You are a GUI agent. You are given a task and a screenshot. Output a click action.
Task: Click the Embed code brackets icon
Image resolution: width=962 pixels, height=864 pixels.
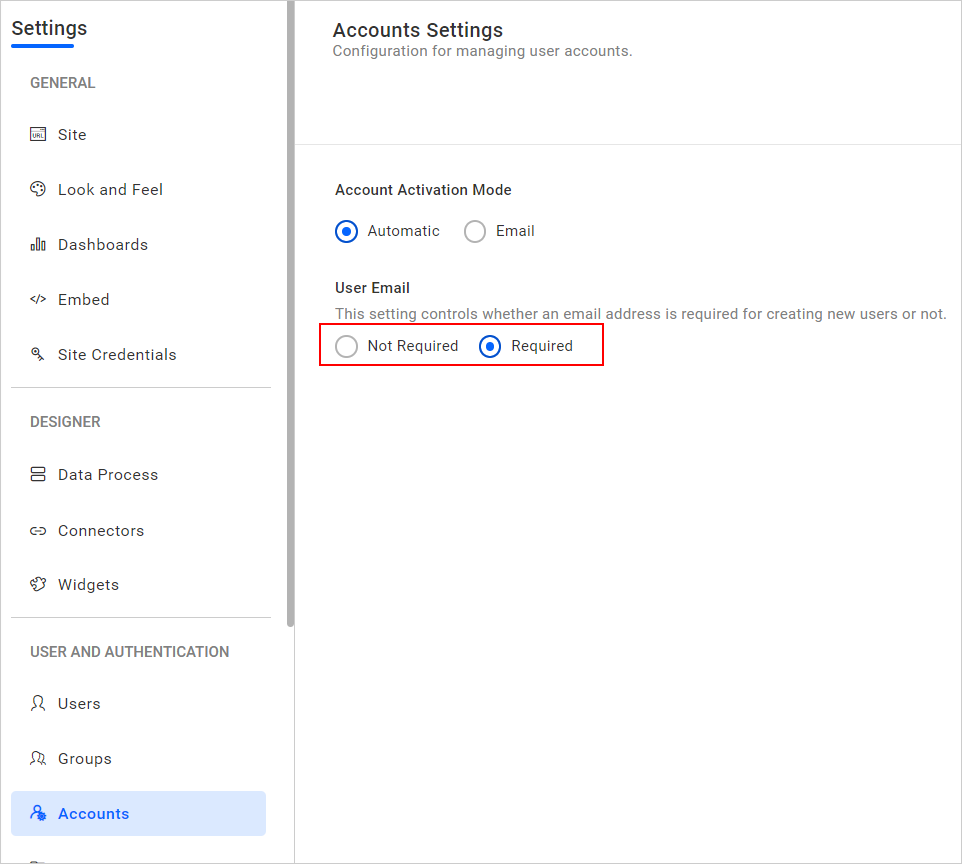point(38,299)
